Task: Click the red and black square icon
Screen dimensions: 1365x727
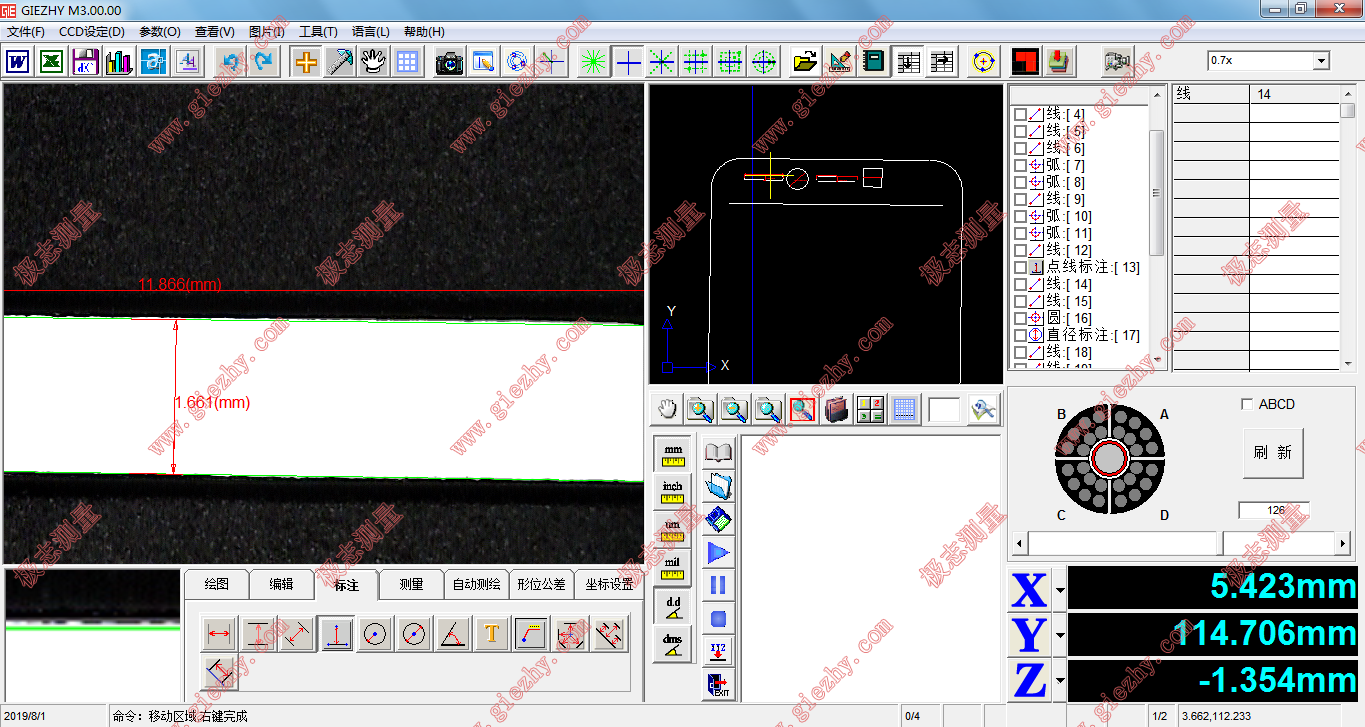Action: coord(1025,62)
